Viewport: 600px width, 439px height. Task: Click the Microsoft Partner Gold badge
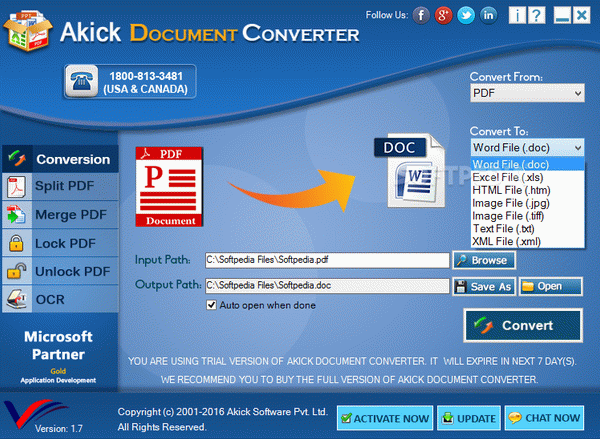pyautogui.click(x=59, y=356)
